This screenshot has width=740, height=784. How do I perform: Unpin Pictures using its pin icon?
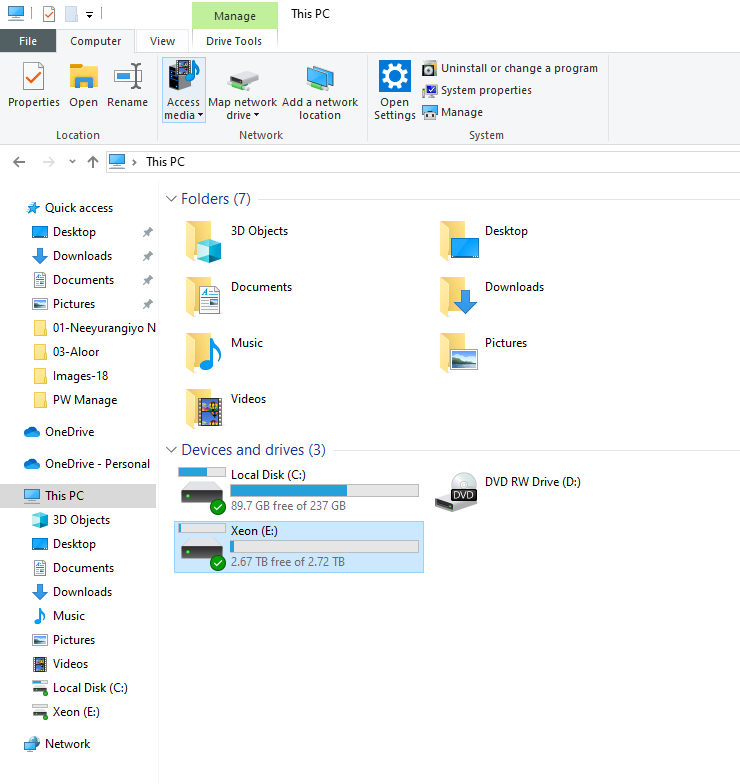(x=148, y=304)
